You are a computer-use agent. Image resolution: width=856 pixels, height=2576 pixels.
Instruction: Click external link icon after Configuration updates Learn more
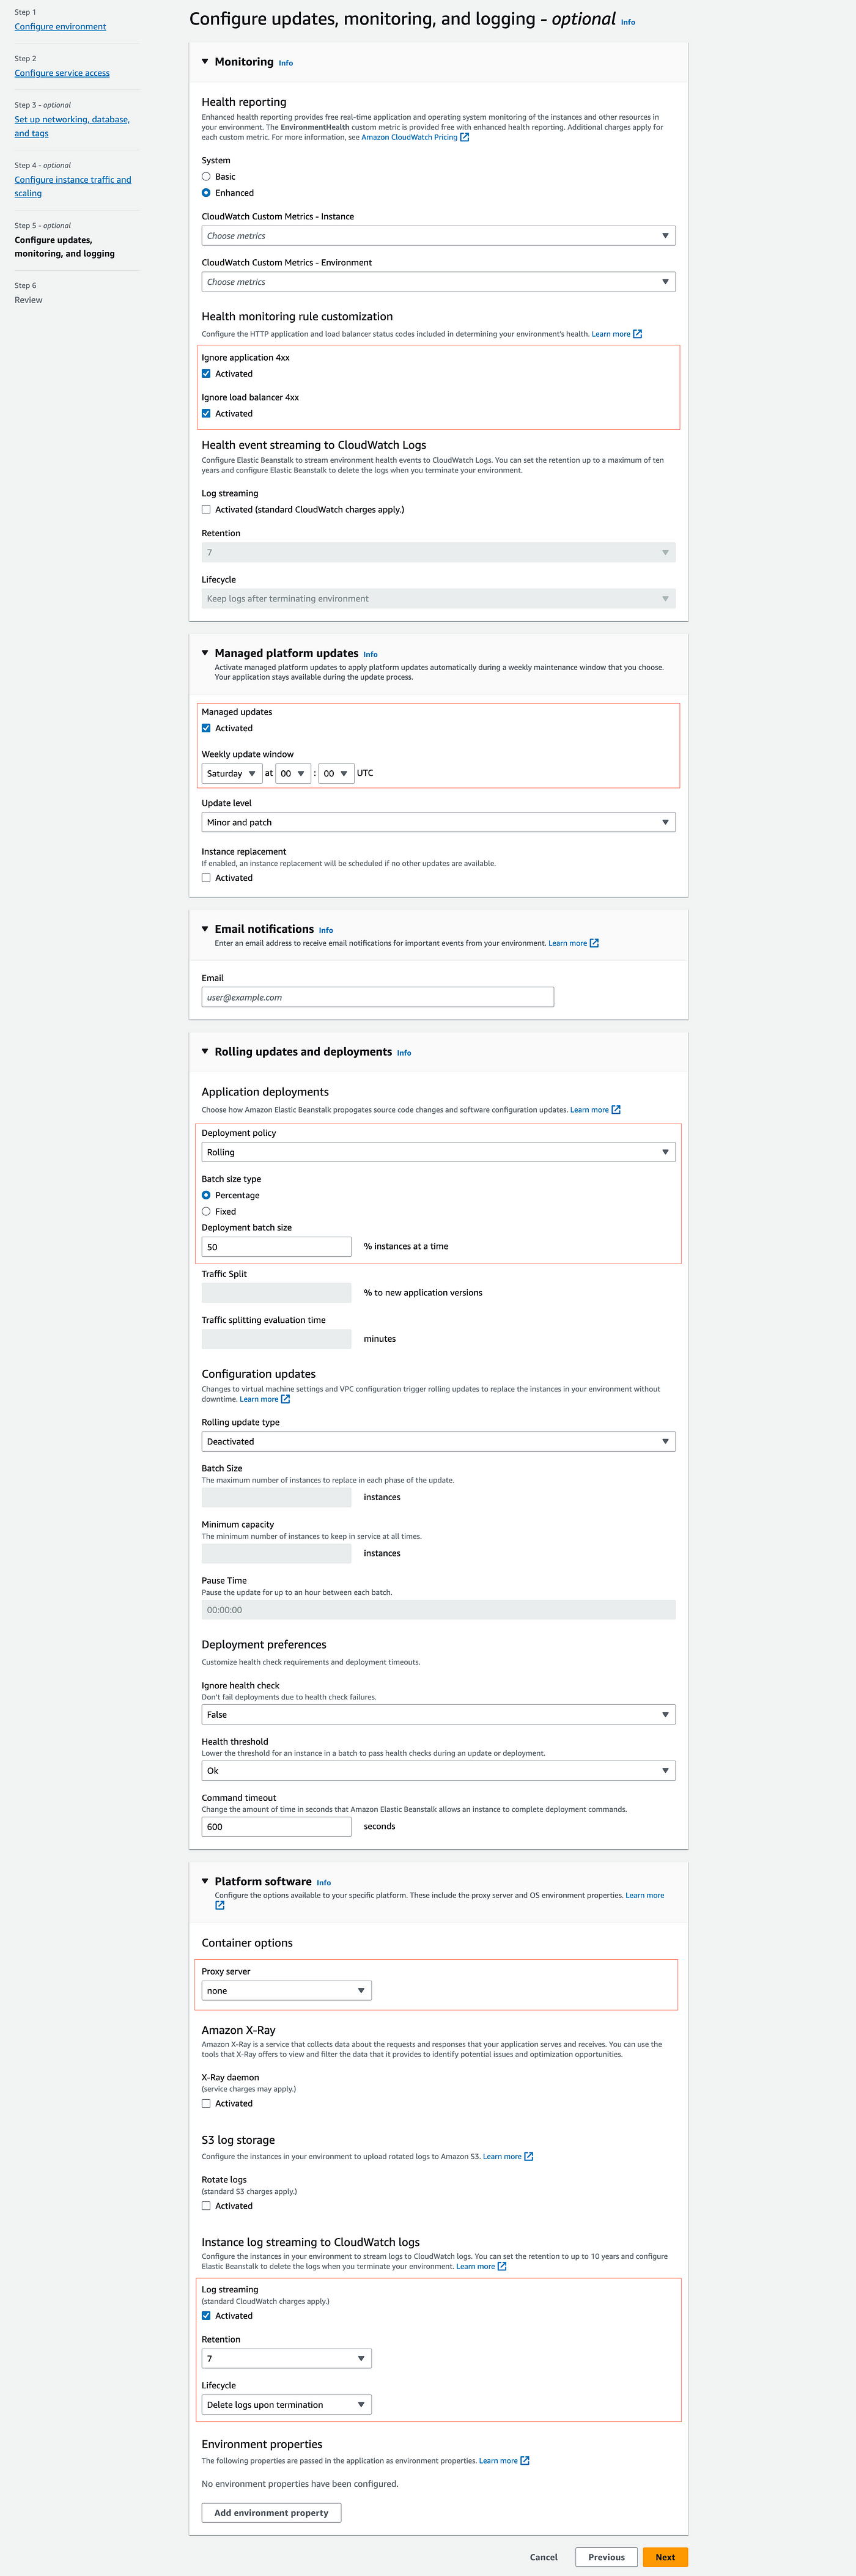(x=285, y=1399)
